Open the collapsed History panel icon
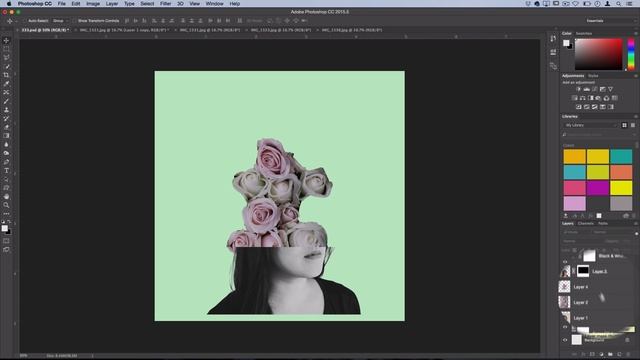Image resolution: width=640 pixels, height=360 pixels. [553, 39]
